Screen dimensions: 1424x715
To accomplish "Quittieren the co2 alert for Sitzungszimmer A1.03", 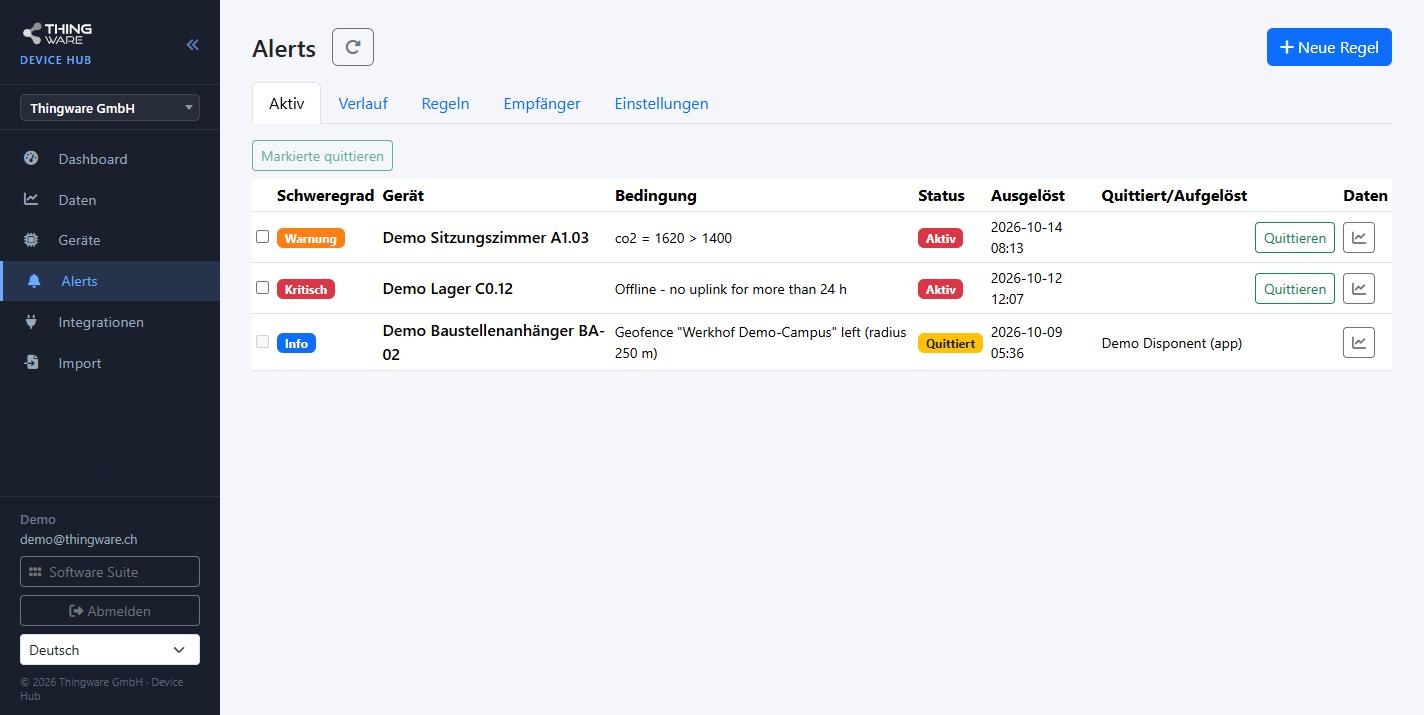I will coord(1295,238).
